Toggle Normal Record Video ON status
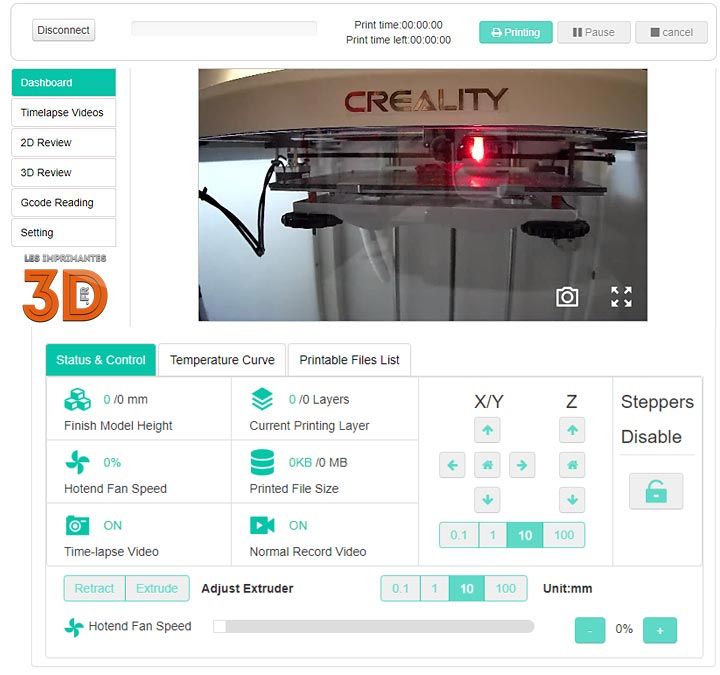Screen dimensions: 720x675 [298, 525]
